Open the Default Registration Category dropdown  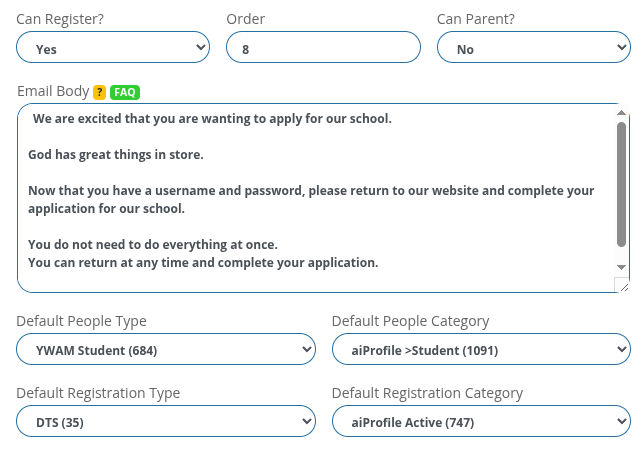pyautogui.click(x=481, y=421)
